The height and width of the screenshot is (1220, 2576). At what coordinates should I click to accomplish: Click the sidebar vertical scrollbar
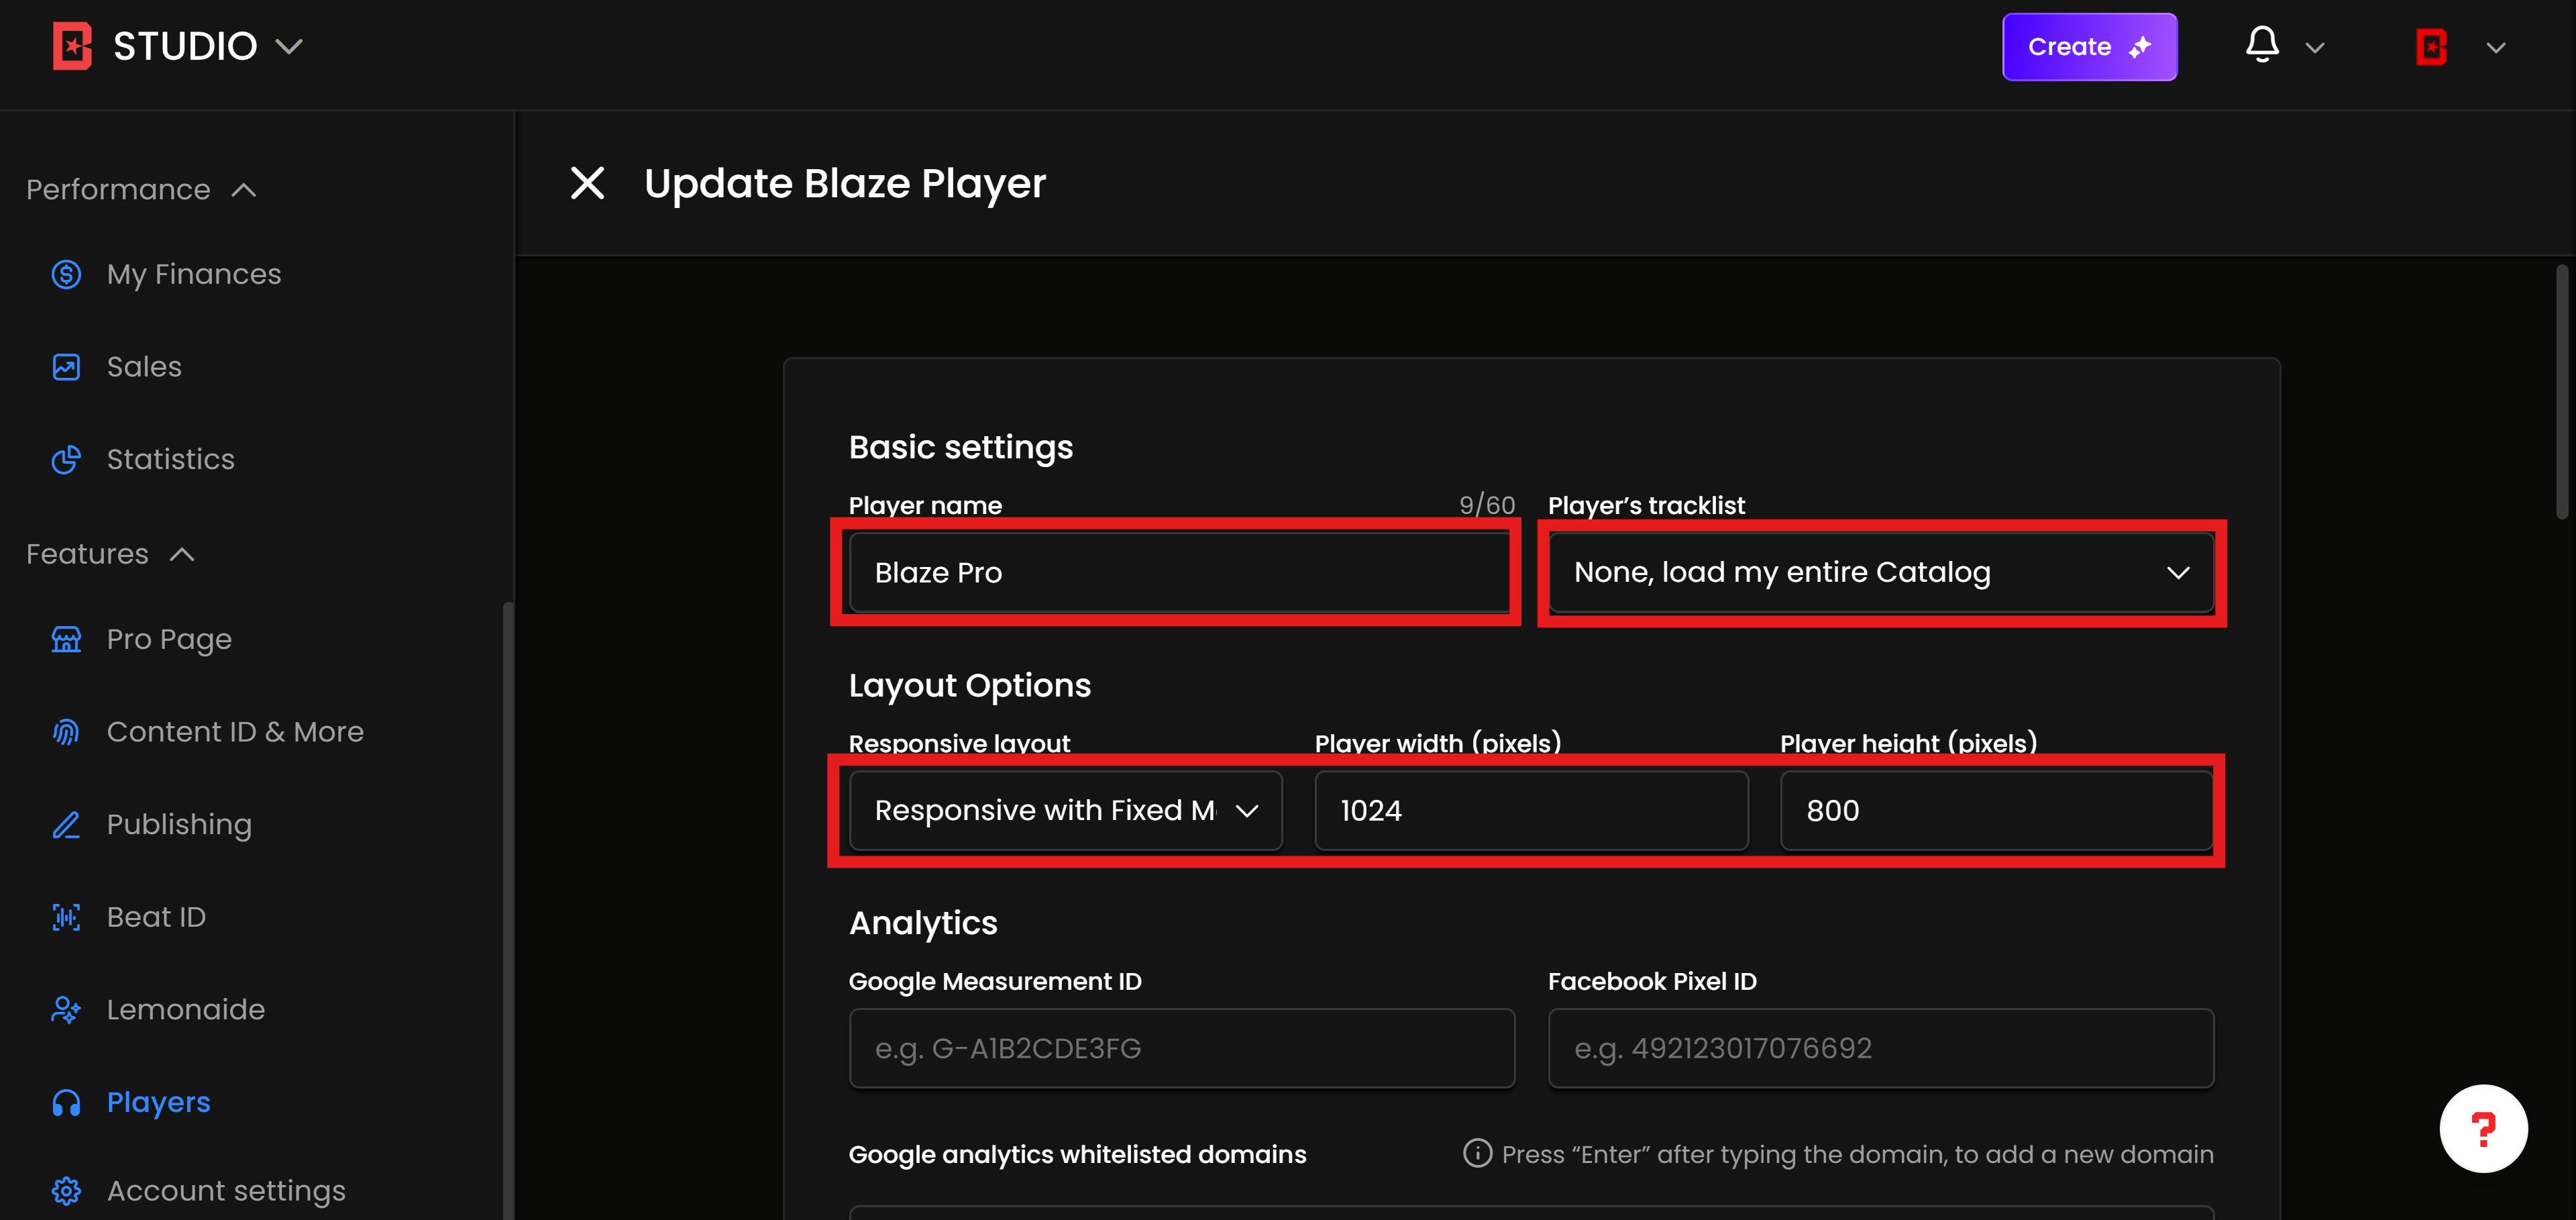tap(507, 910)
